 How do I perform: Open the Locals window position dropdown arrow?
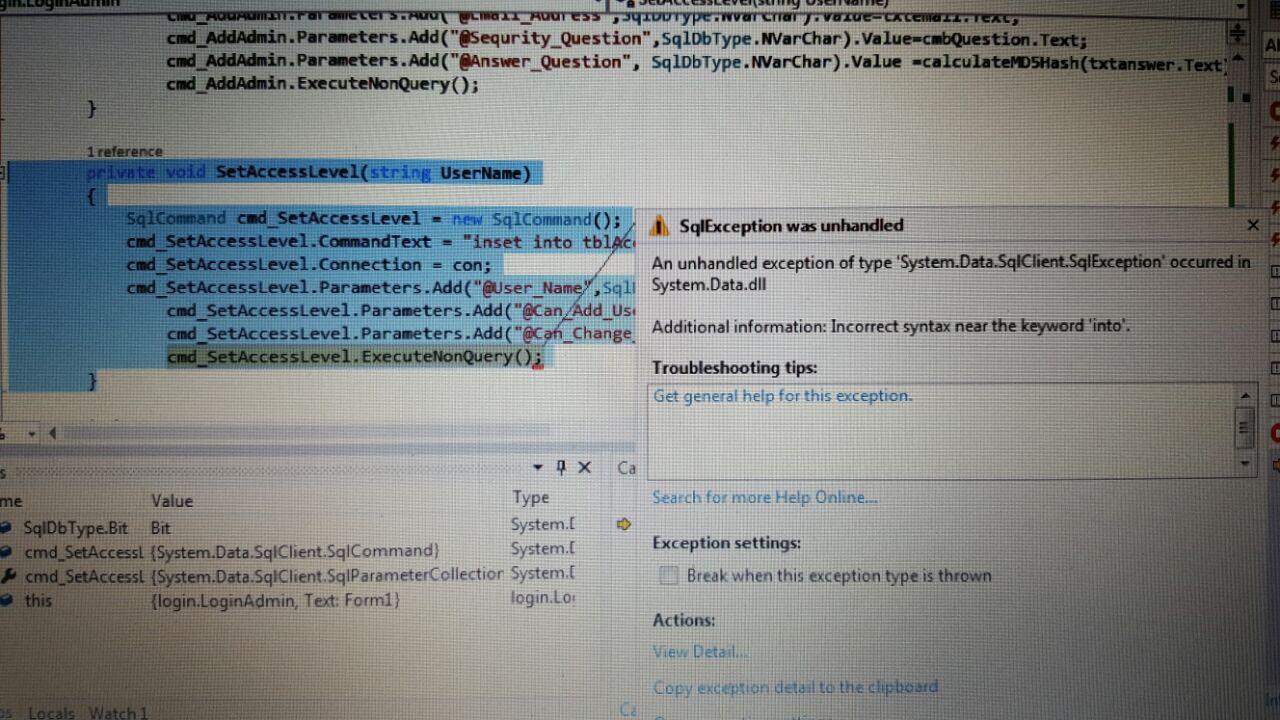click(538, 467)
